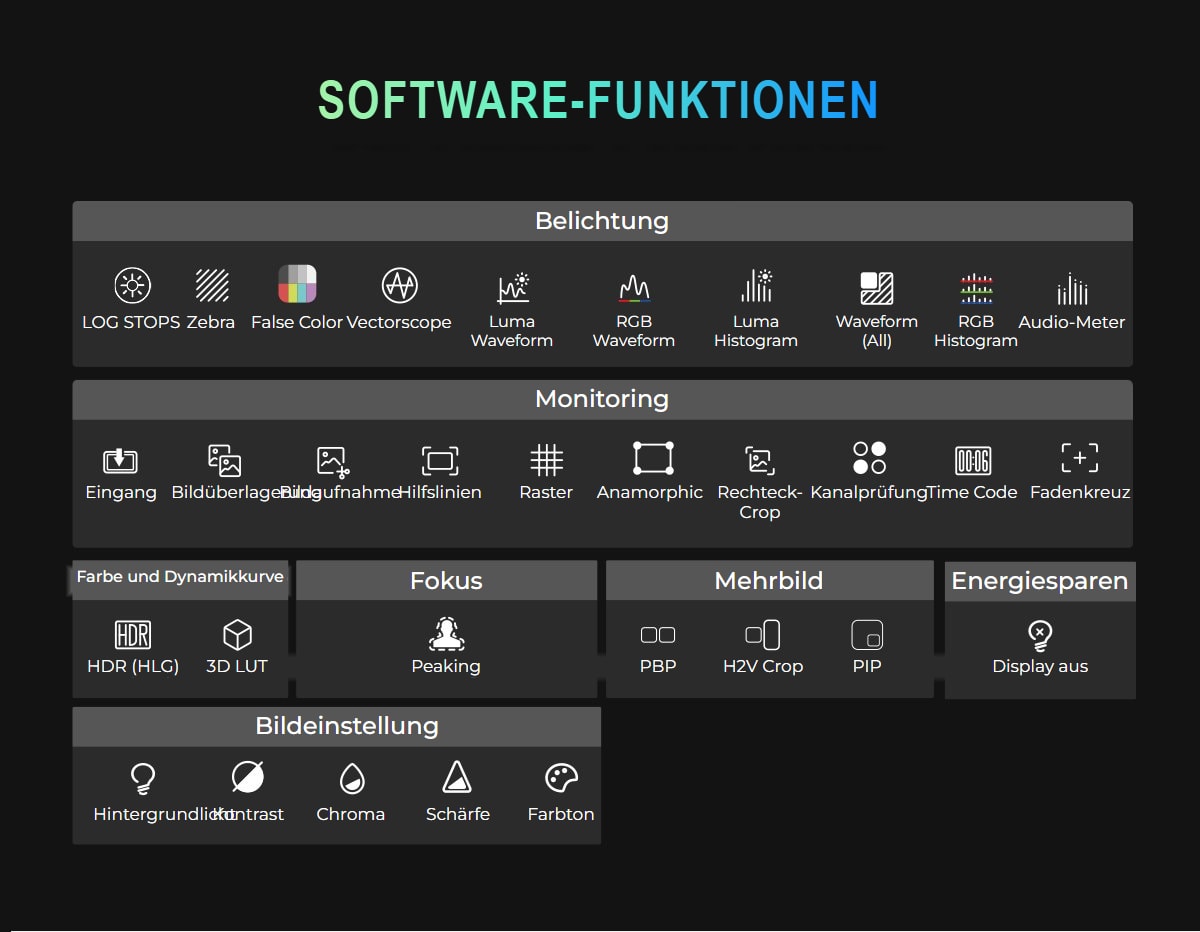The height and width of the screenshot is (932, 1200).
Task: Click the "Peaking" label text
Action: coord(446,666)
